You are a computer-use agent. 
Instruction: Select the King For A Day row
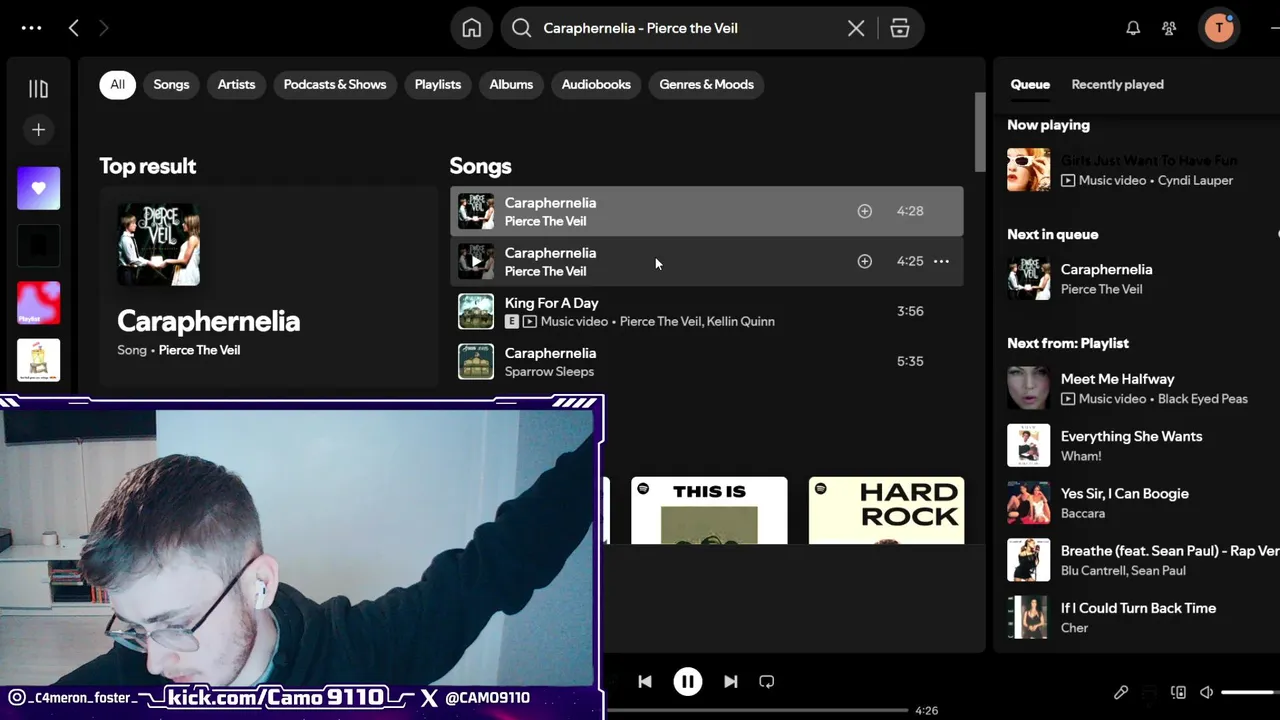tap(706, 311)
